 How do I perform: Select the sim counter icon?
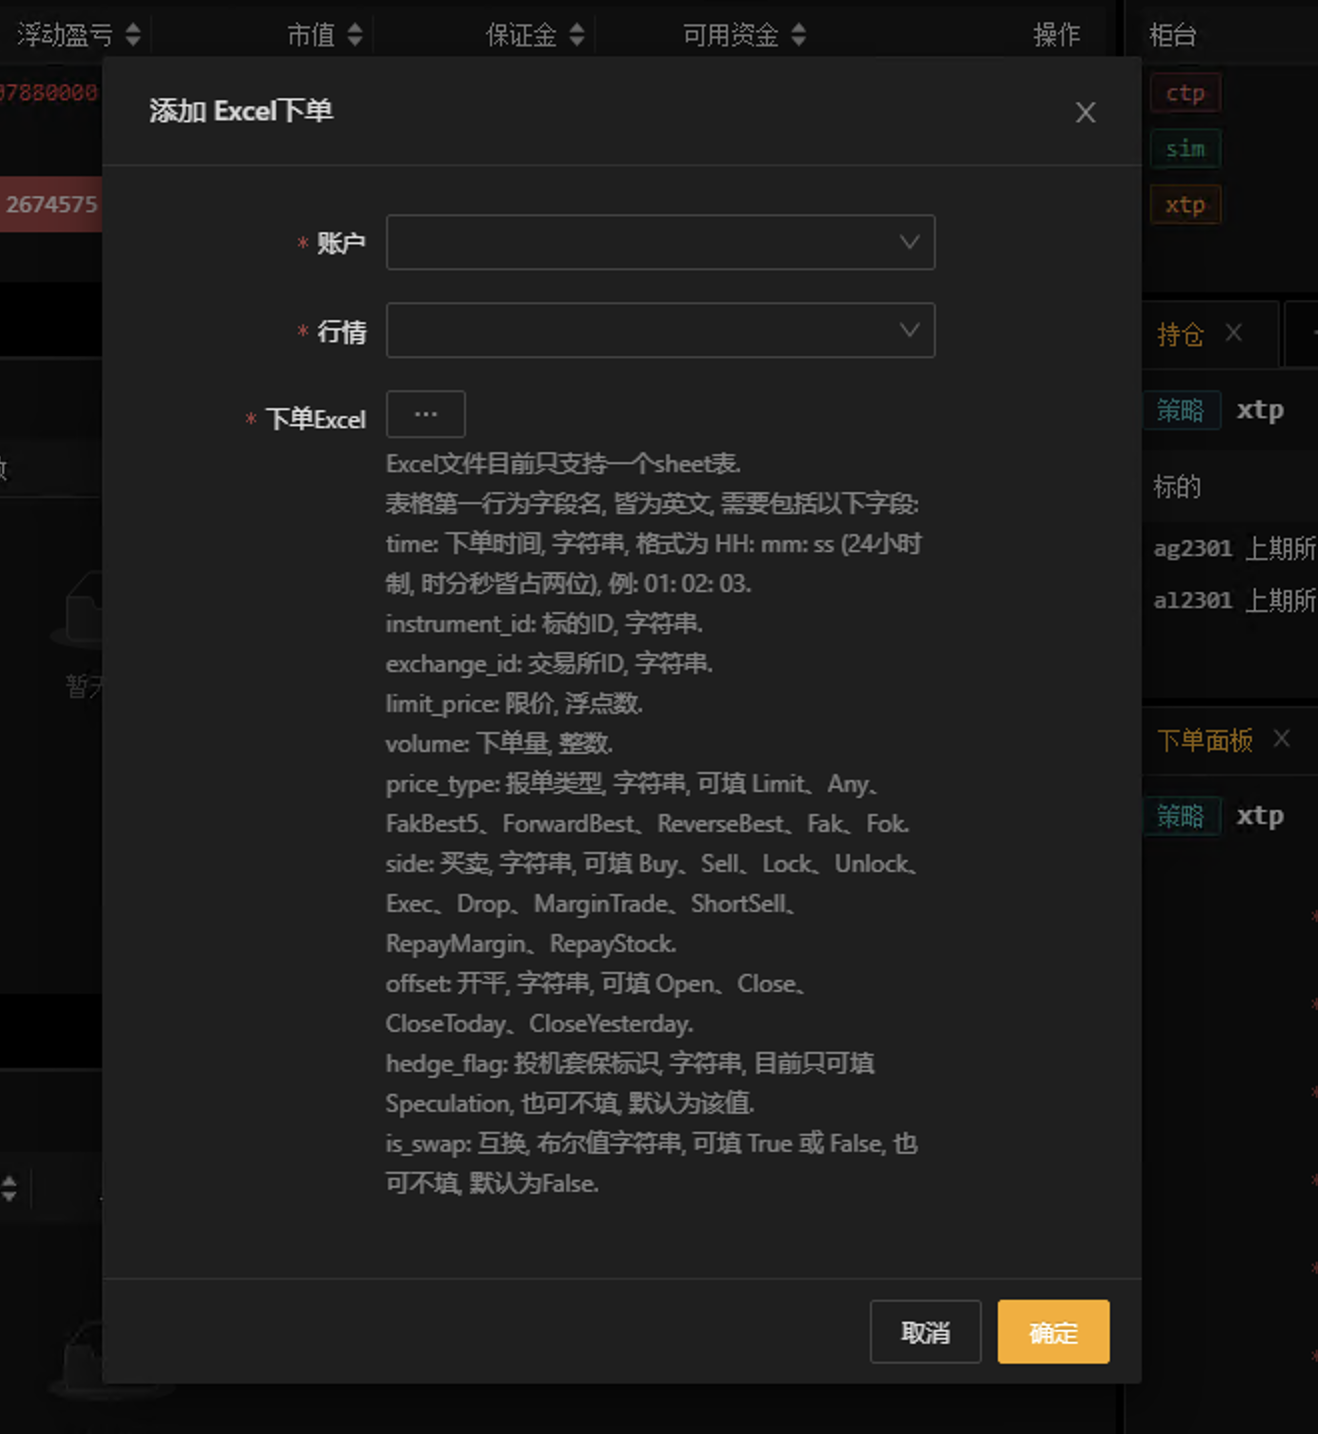click(x=1185, y=148)
